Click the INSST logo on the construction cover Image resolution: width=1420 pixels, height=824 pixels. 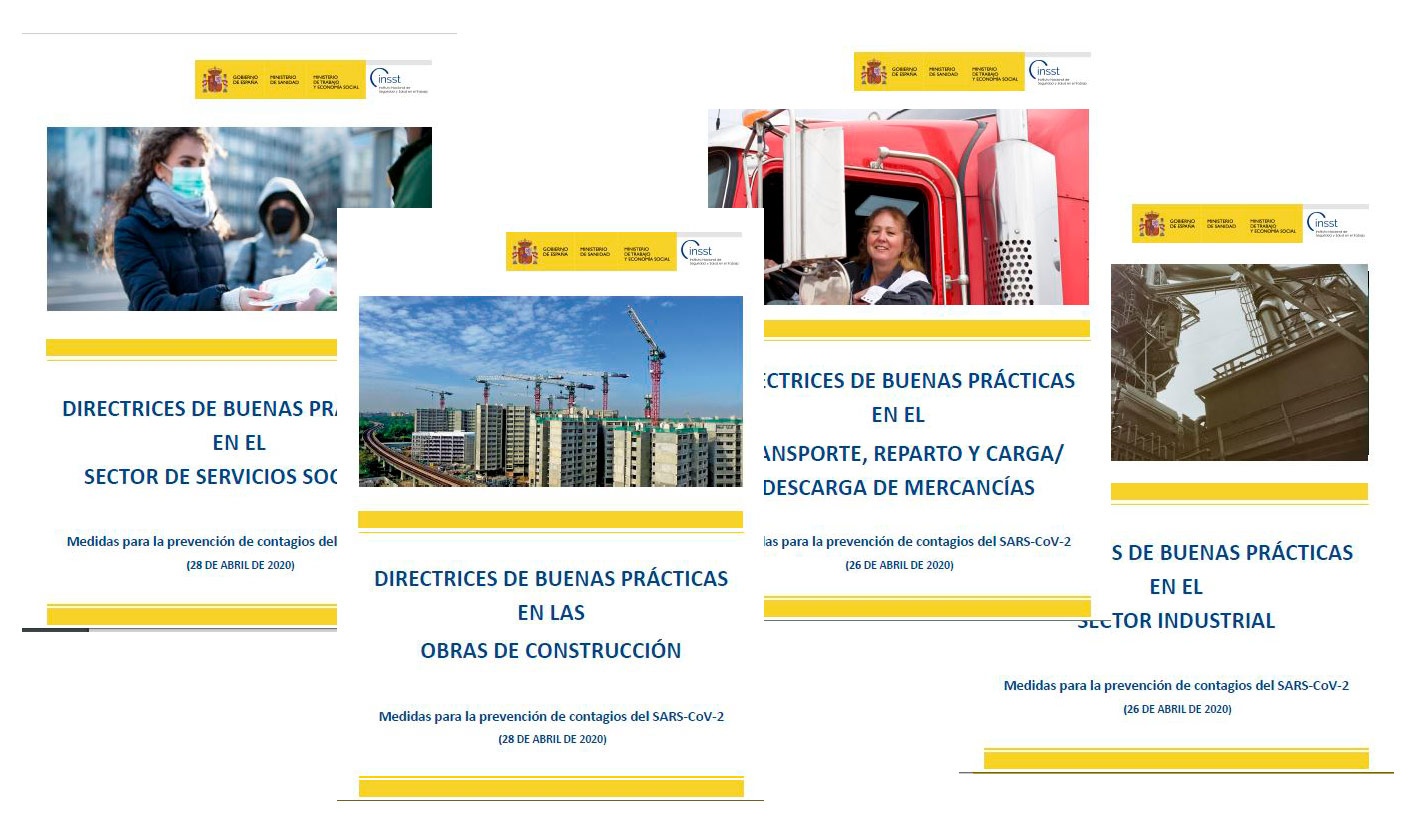710,252
